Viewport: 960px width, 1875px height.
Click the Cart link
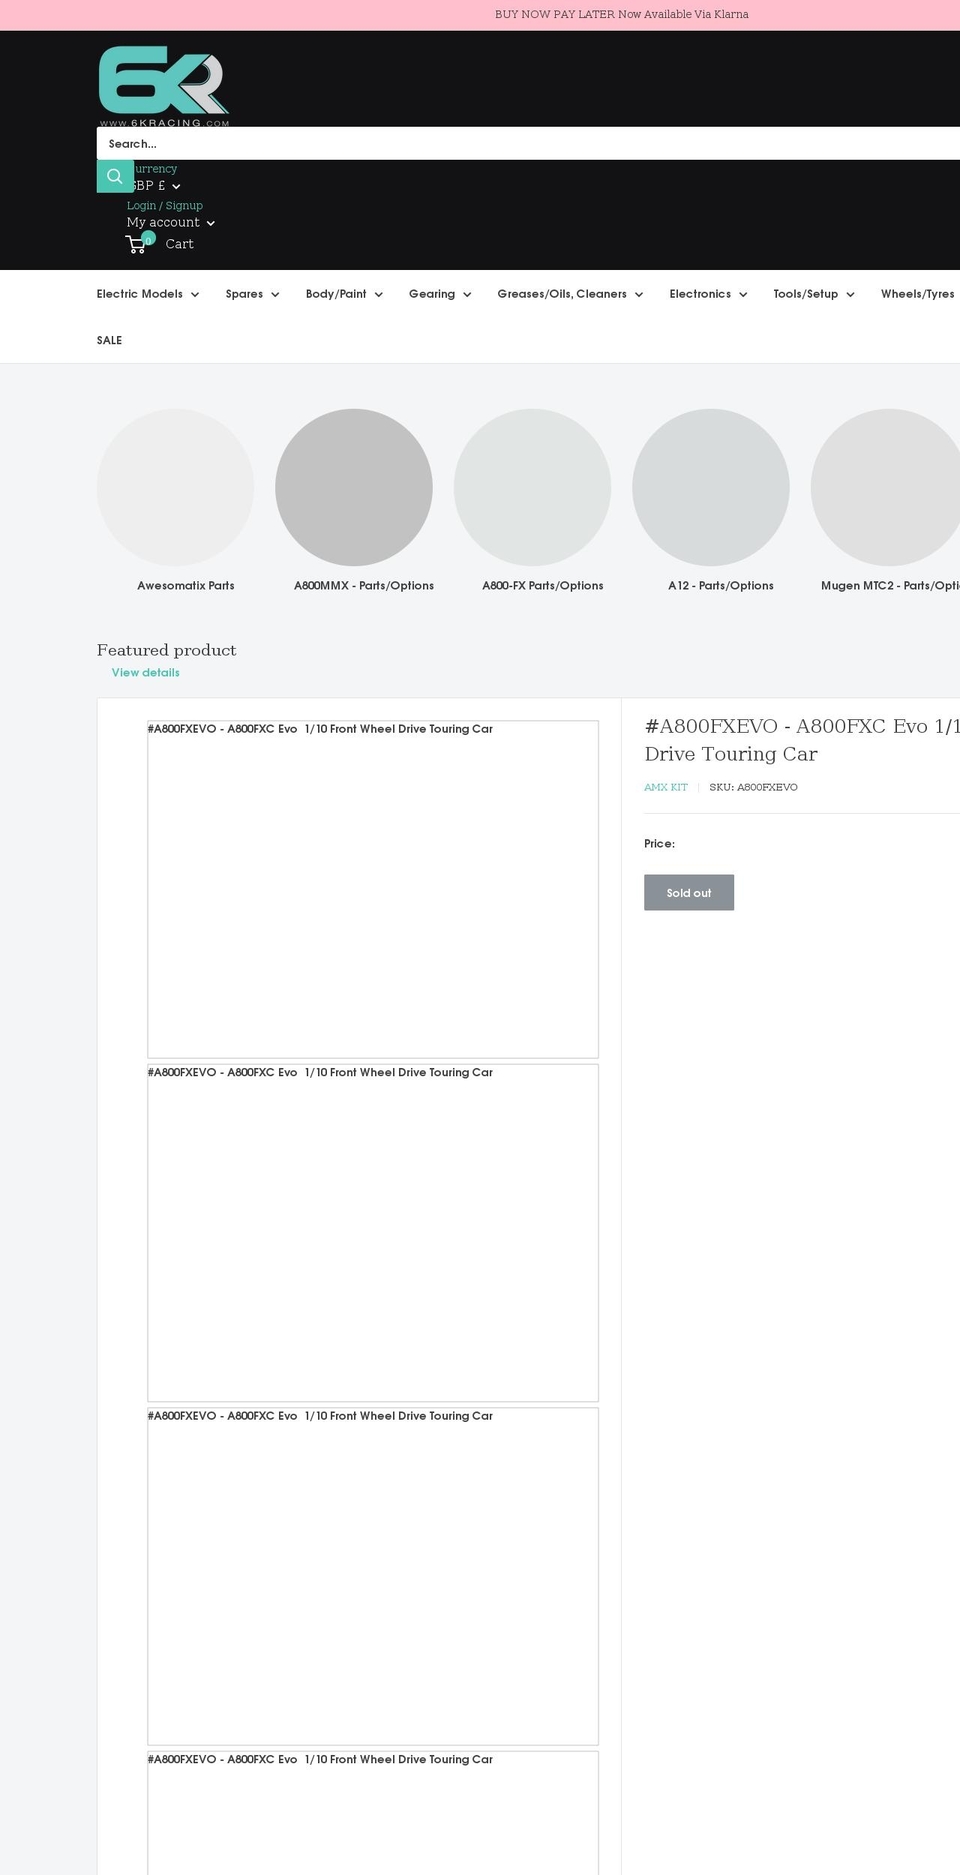tap(180, 244)
